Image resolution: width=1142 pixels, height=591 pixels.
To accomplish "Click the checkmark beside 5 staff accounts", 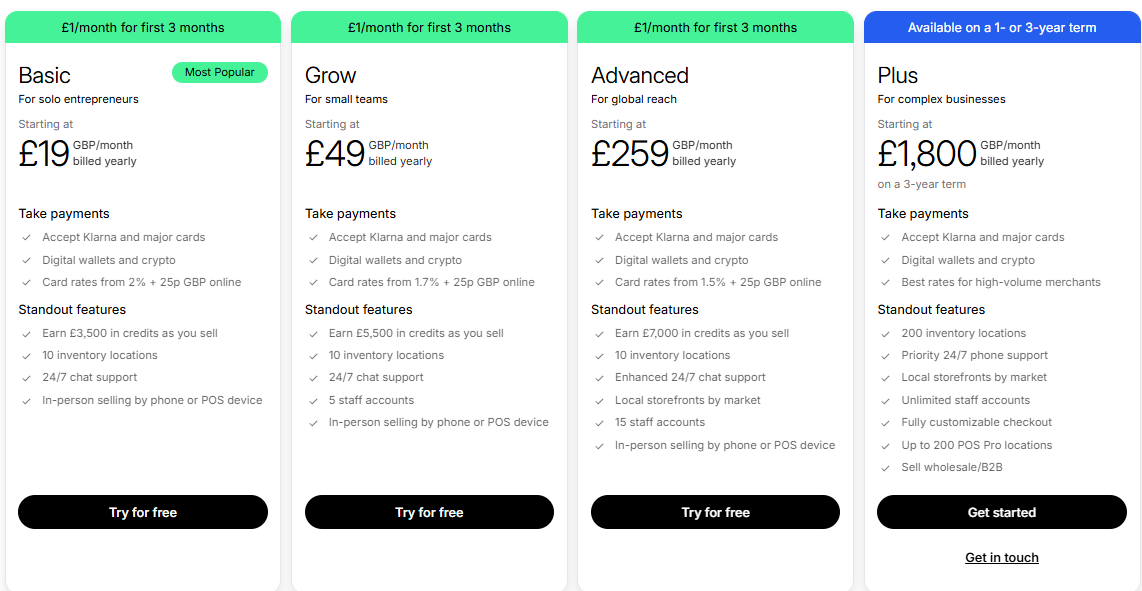I will point(312,401).
